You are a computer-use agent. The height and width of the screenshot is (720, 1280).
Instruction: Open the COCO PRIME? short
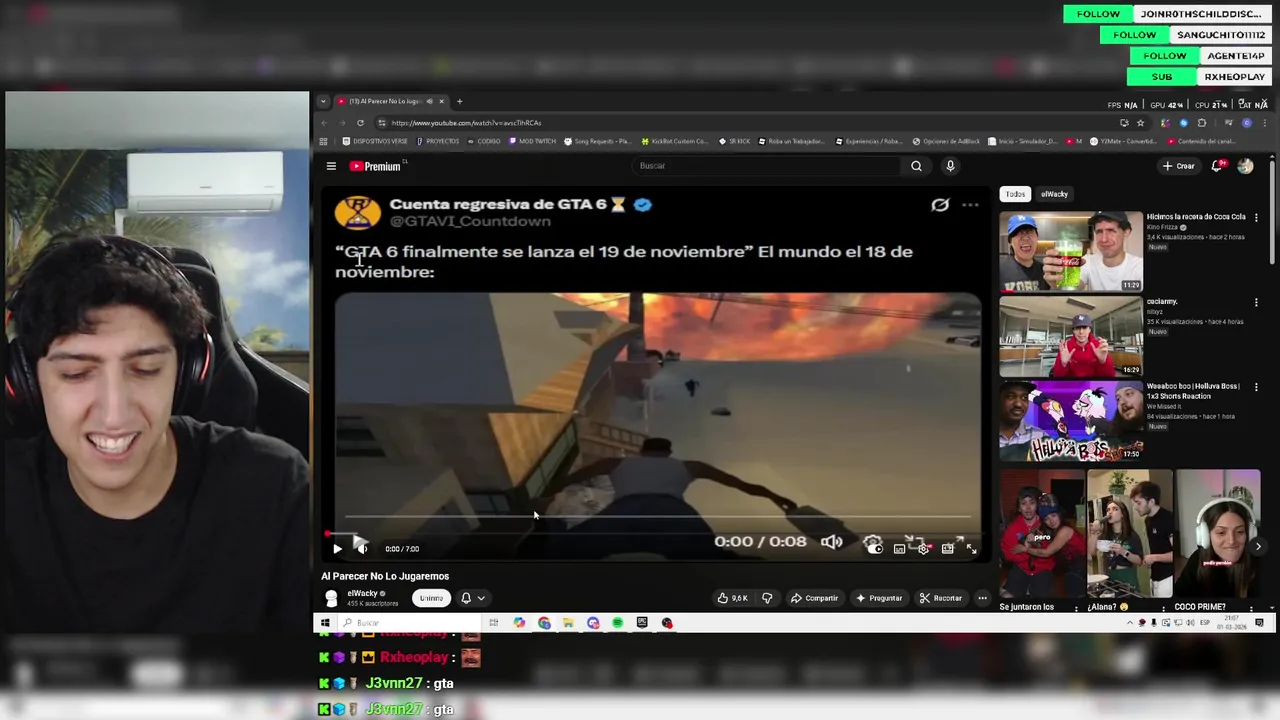pos(1217,534)
